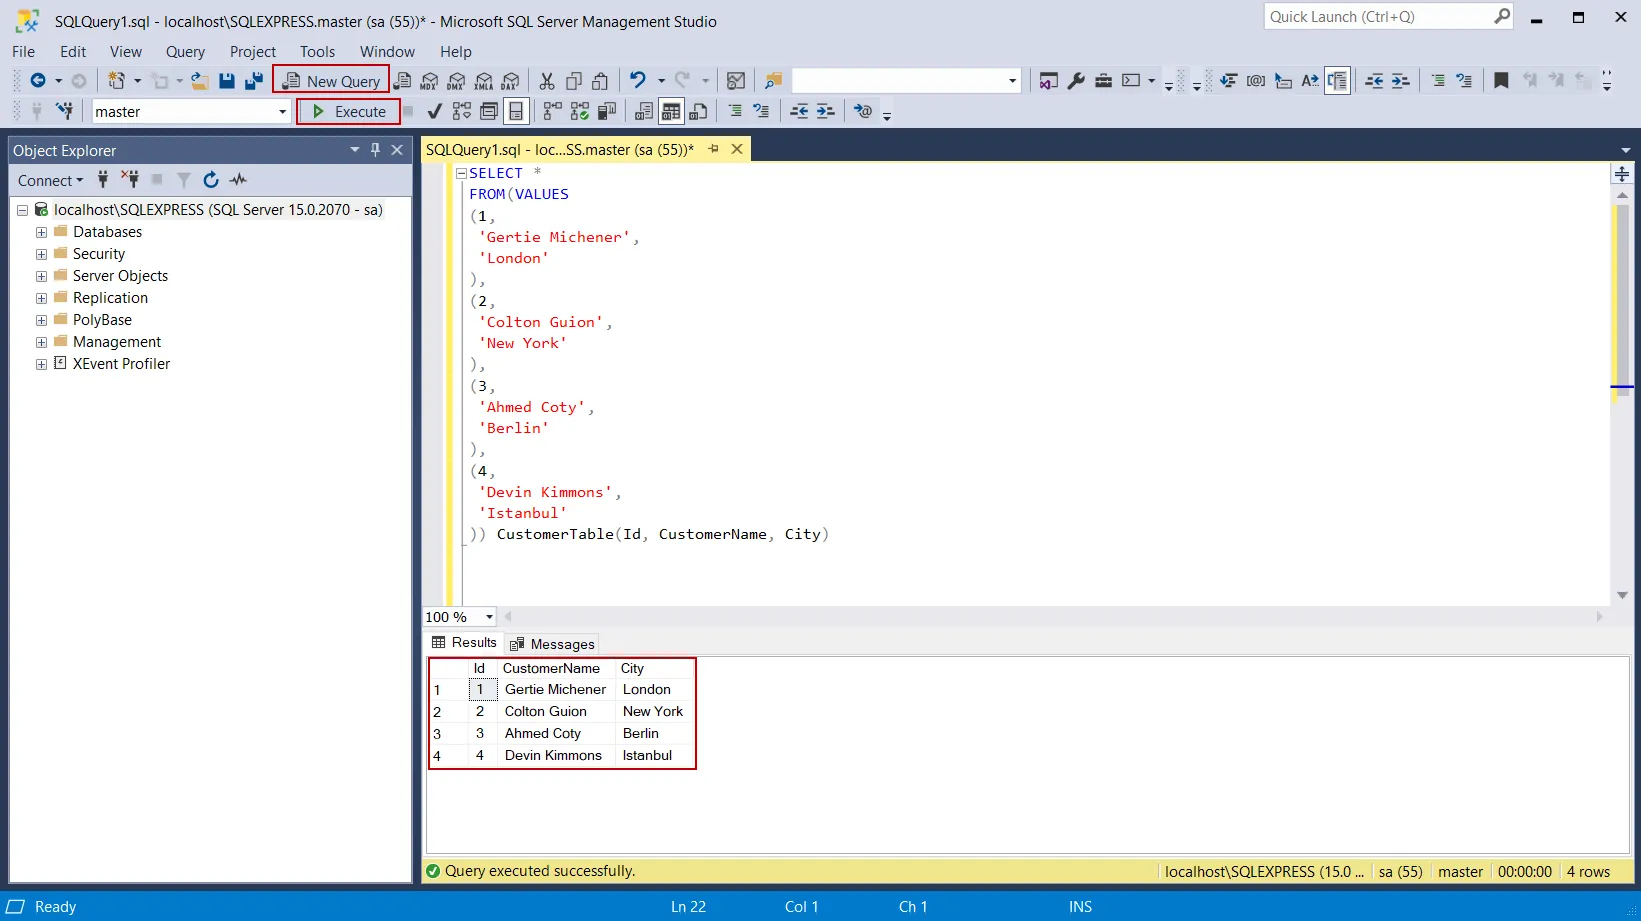
Task: Toggle Include Actual Execution Plan
Action: [552, 111]
